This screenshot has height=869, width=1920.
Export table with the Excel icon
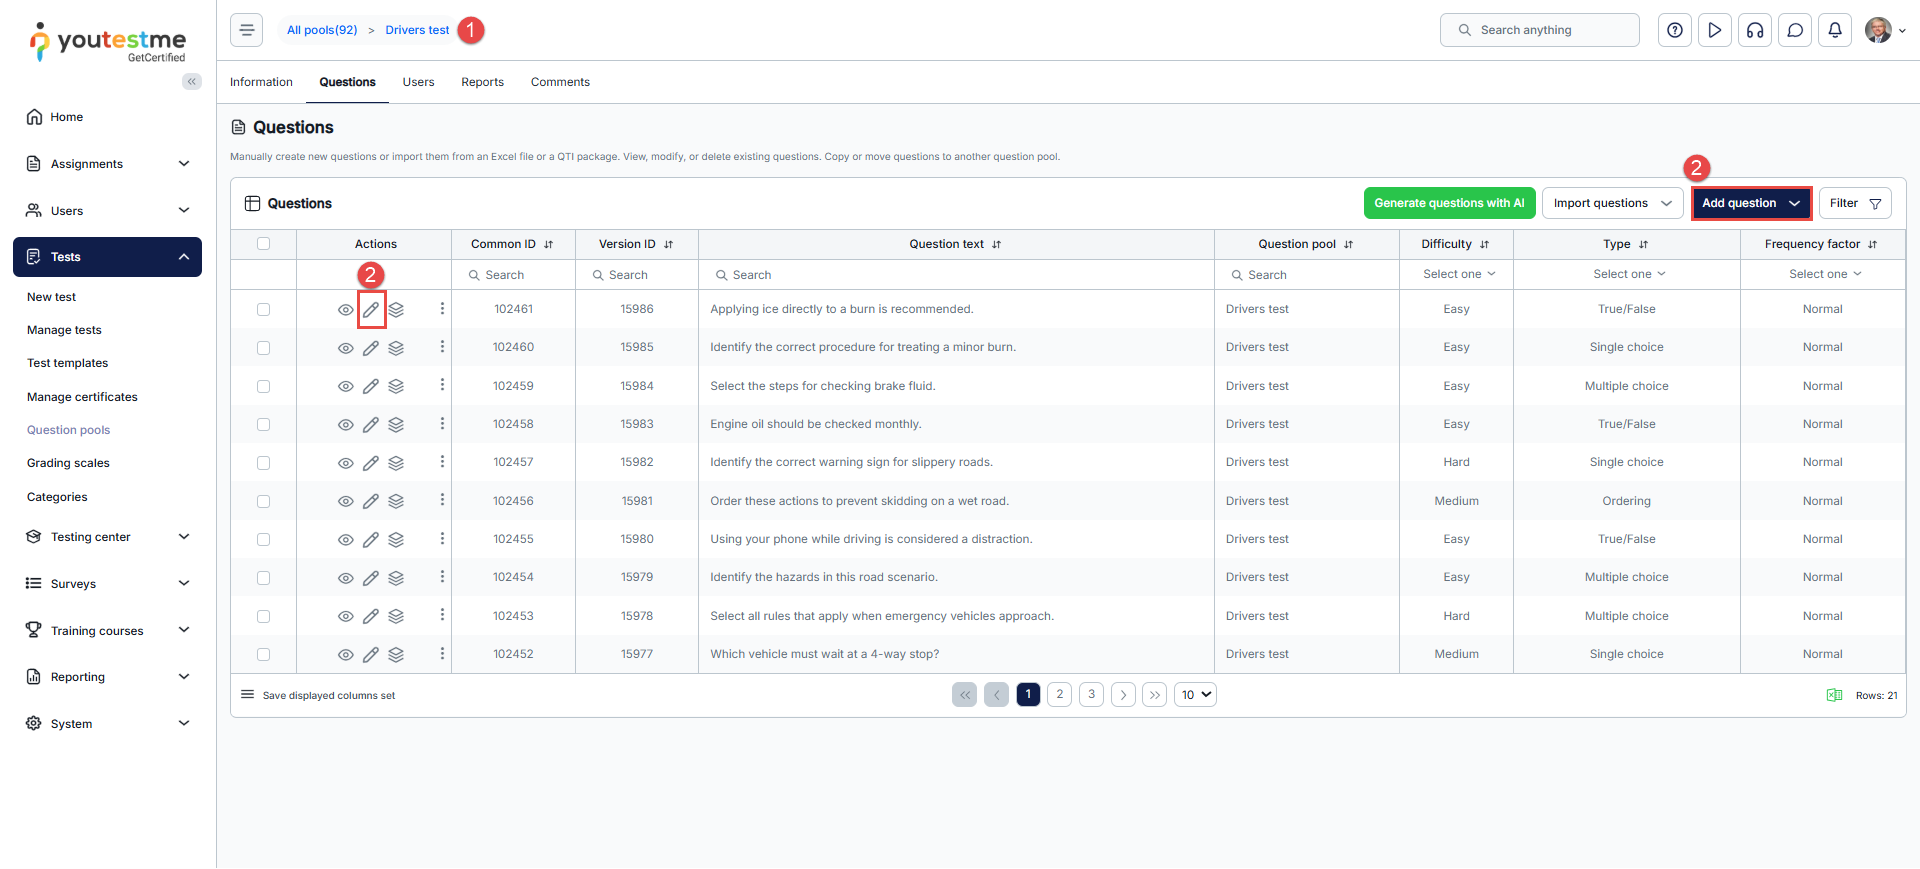1834,695
